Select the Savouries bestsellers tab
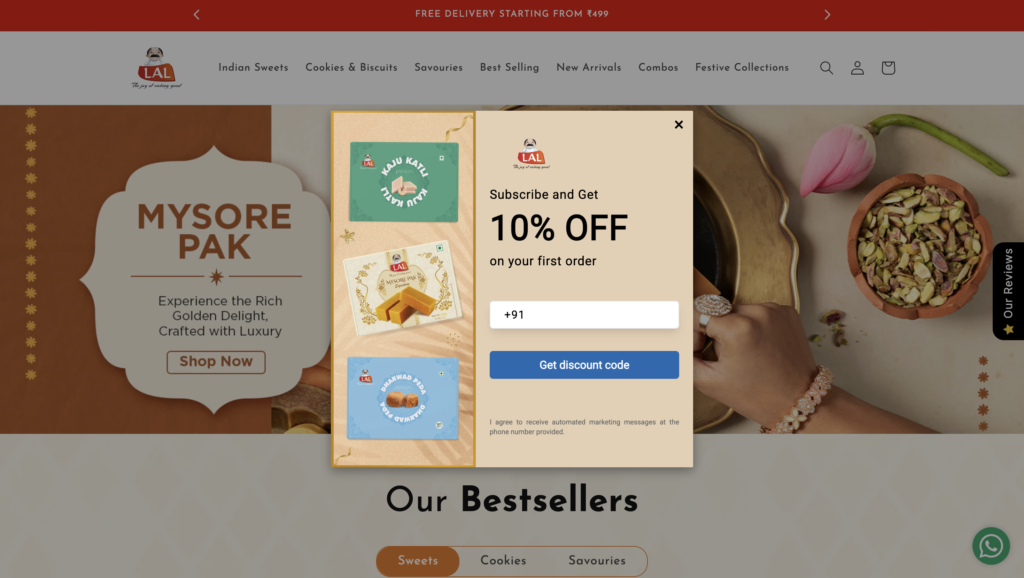Image resolution: width=1024 pixels, height=578 pixels. tap(596, 561)
